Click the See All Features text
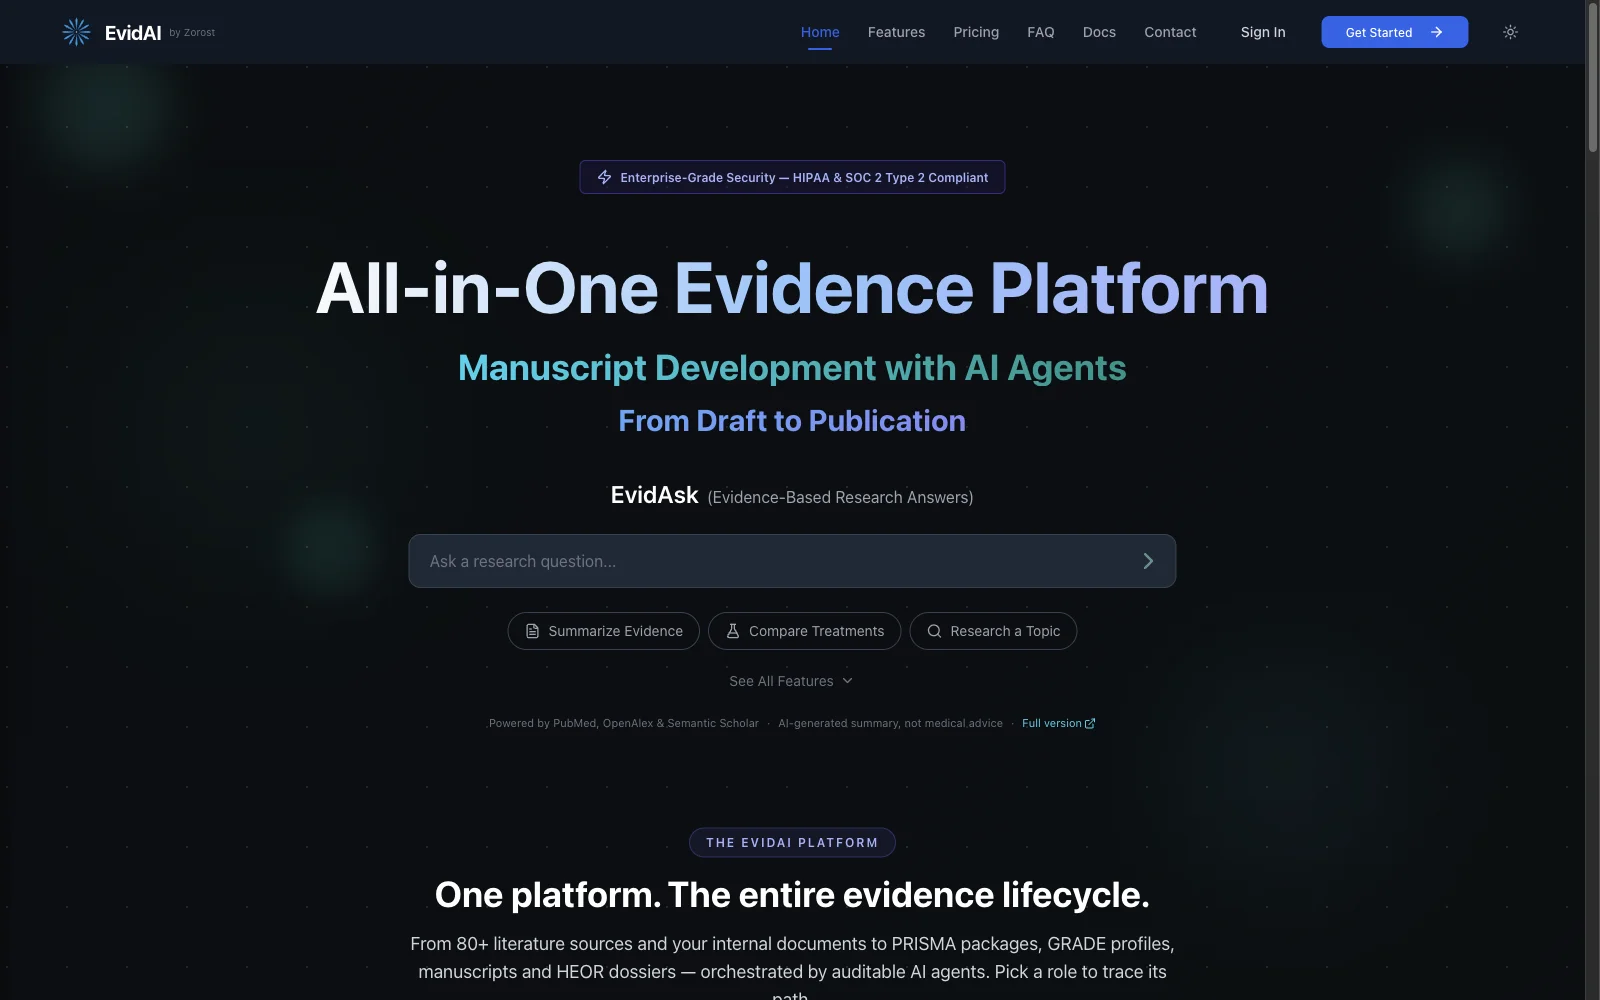Screen dimensions: 1600x1000 [781, 681]
